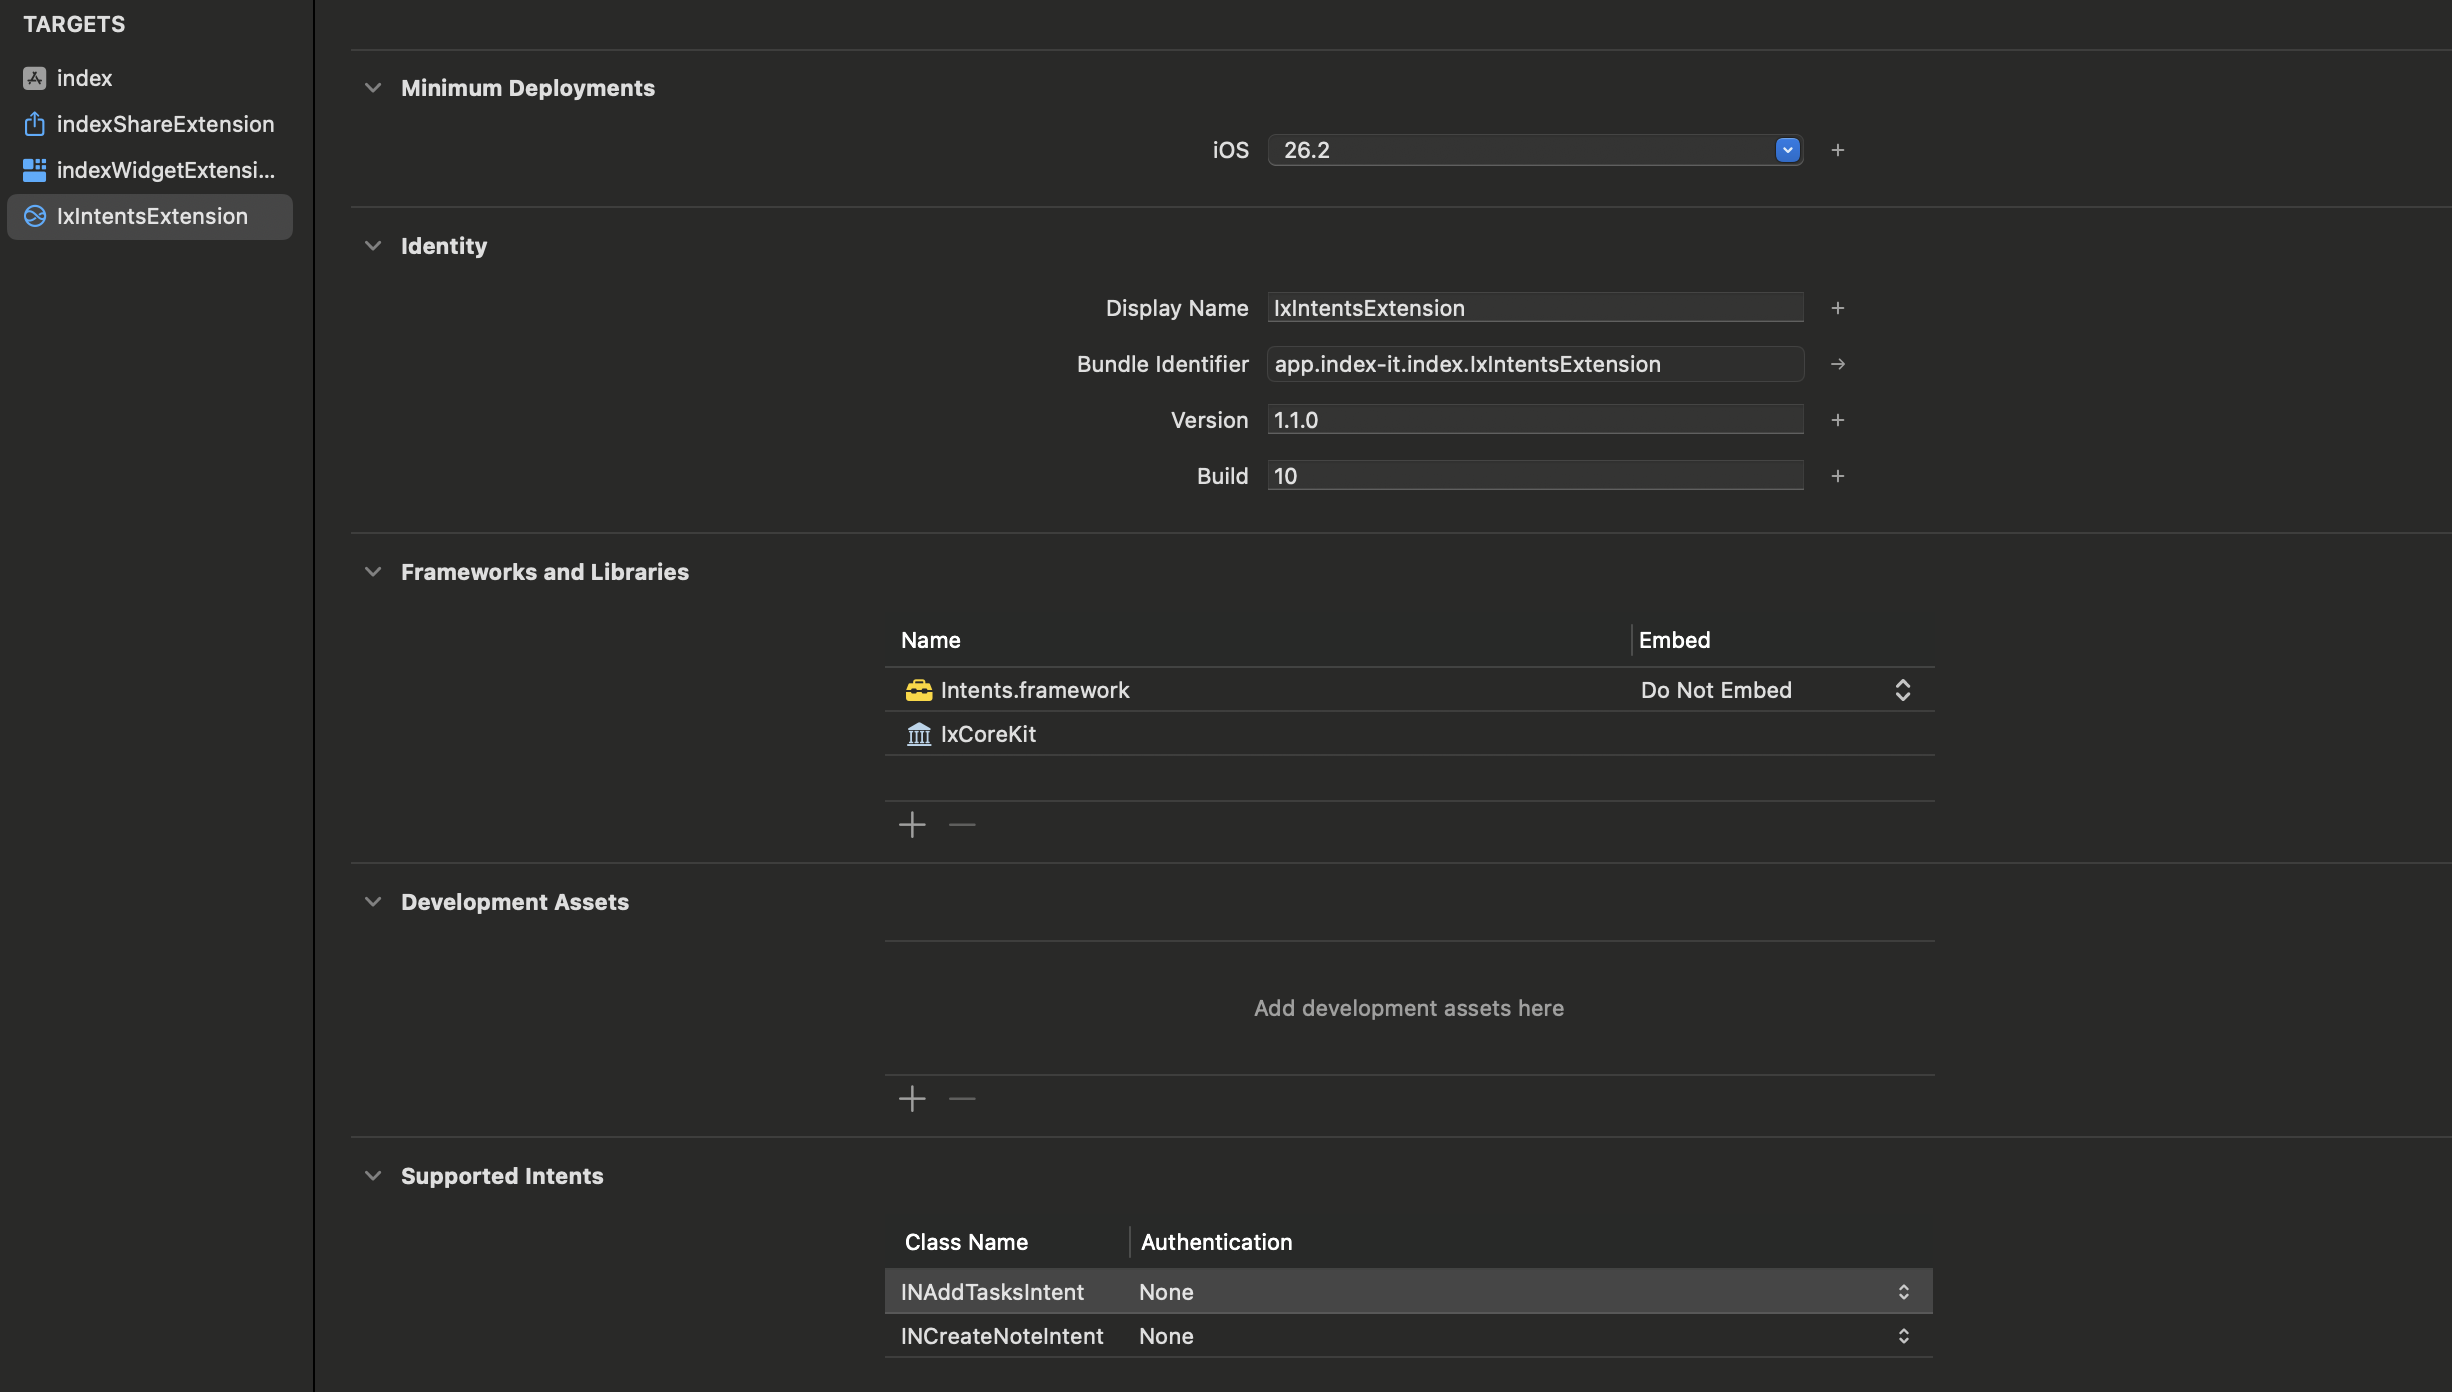The image size is (2452, 1392).
Task: Click arrow icon next to Bundle Identifier
Action: tap(1837, 364)
